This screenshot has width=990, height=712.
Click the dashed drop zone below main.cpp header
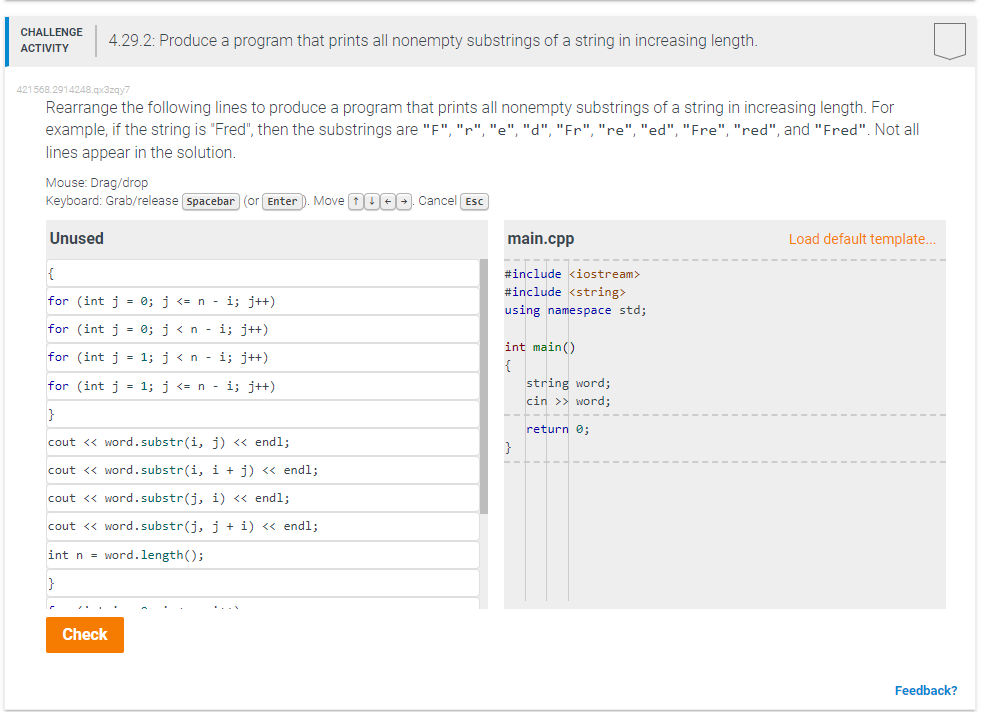[720, 259]
